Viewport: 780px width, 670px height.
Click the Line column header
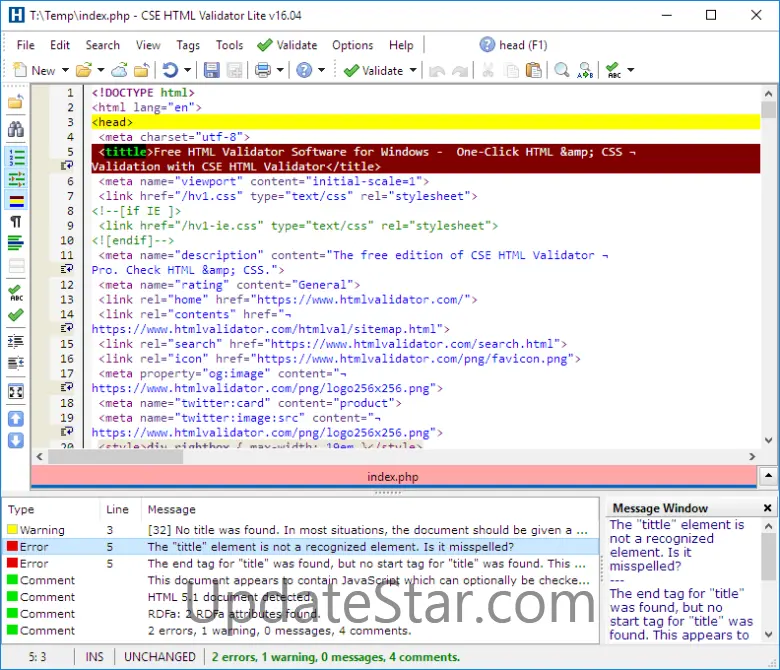tap(120, 509)
